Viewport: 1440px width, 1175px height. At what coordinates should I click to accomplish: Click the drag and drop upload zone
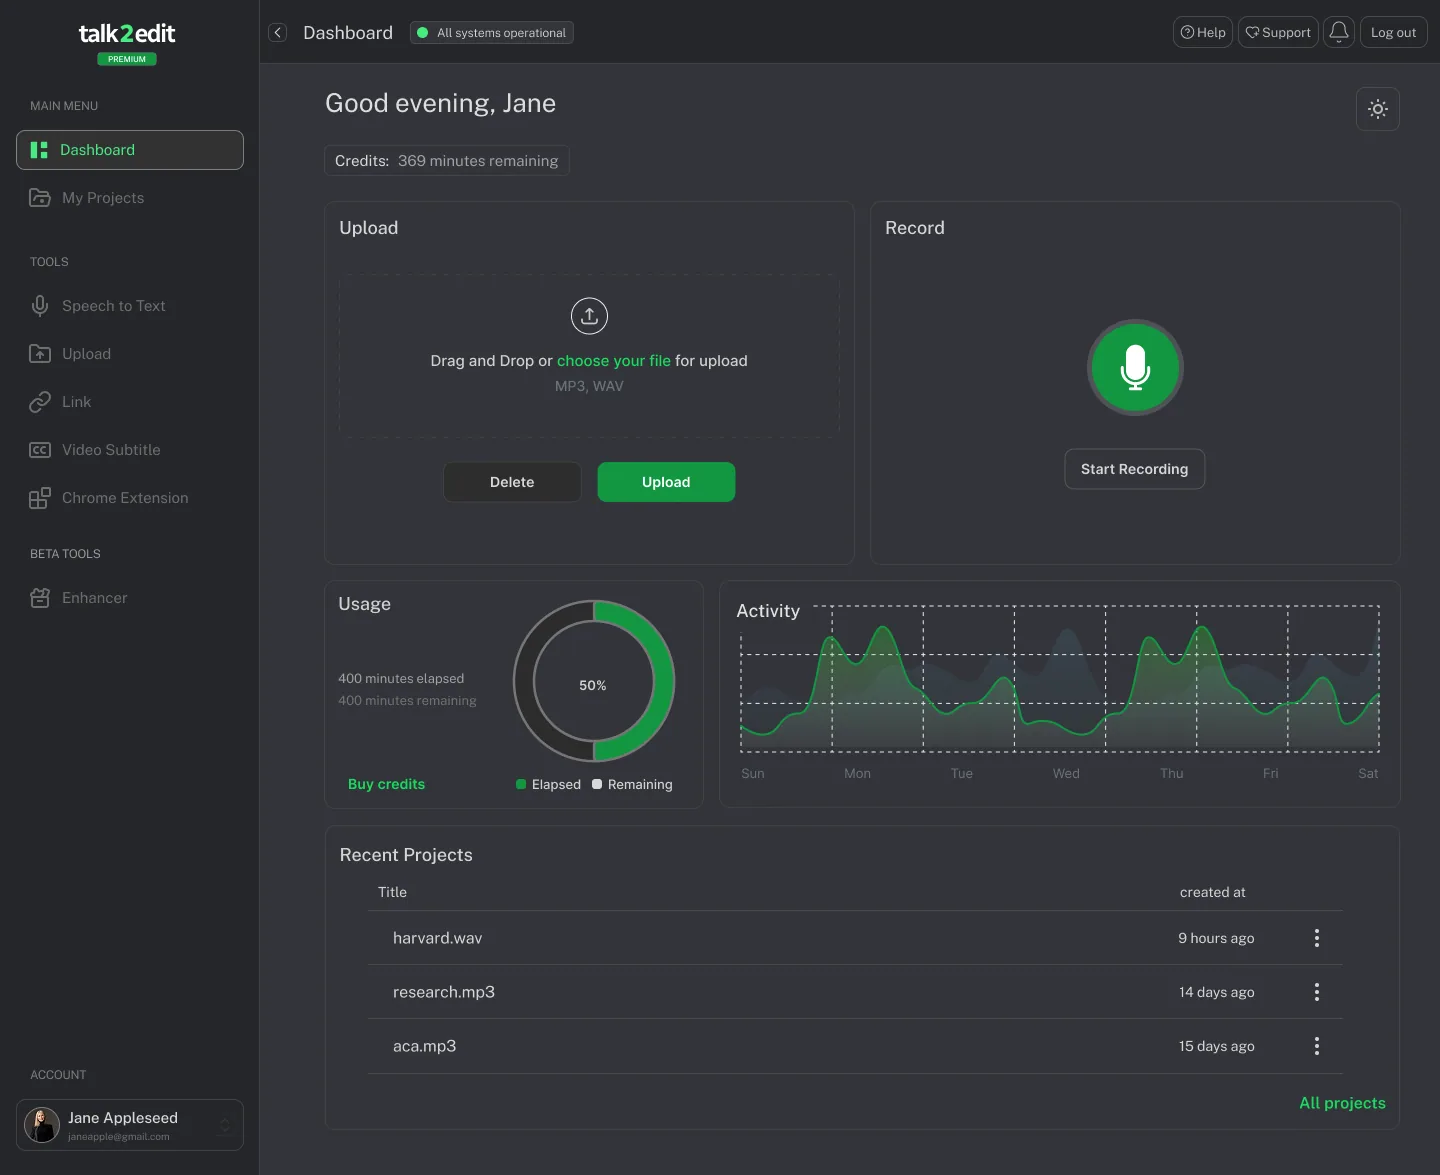(589, 356)
